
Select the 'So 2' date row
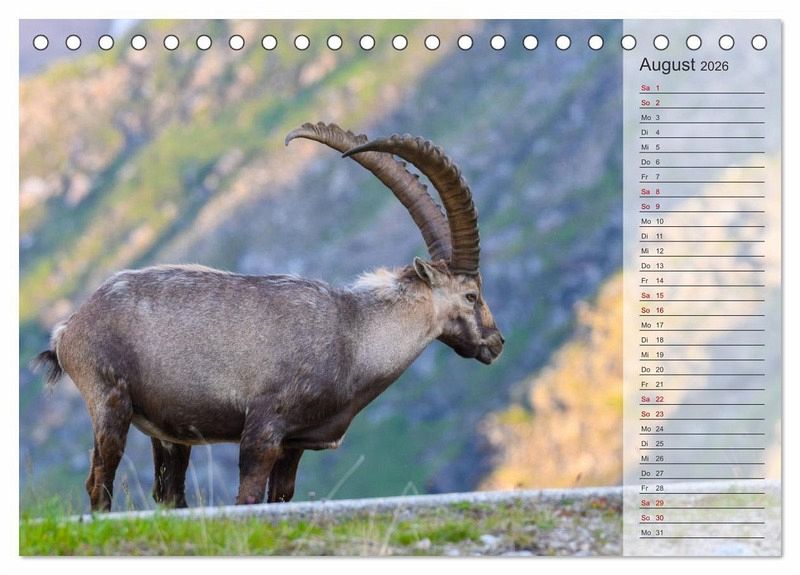(701, 103)
